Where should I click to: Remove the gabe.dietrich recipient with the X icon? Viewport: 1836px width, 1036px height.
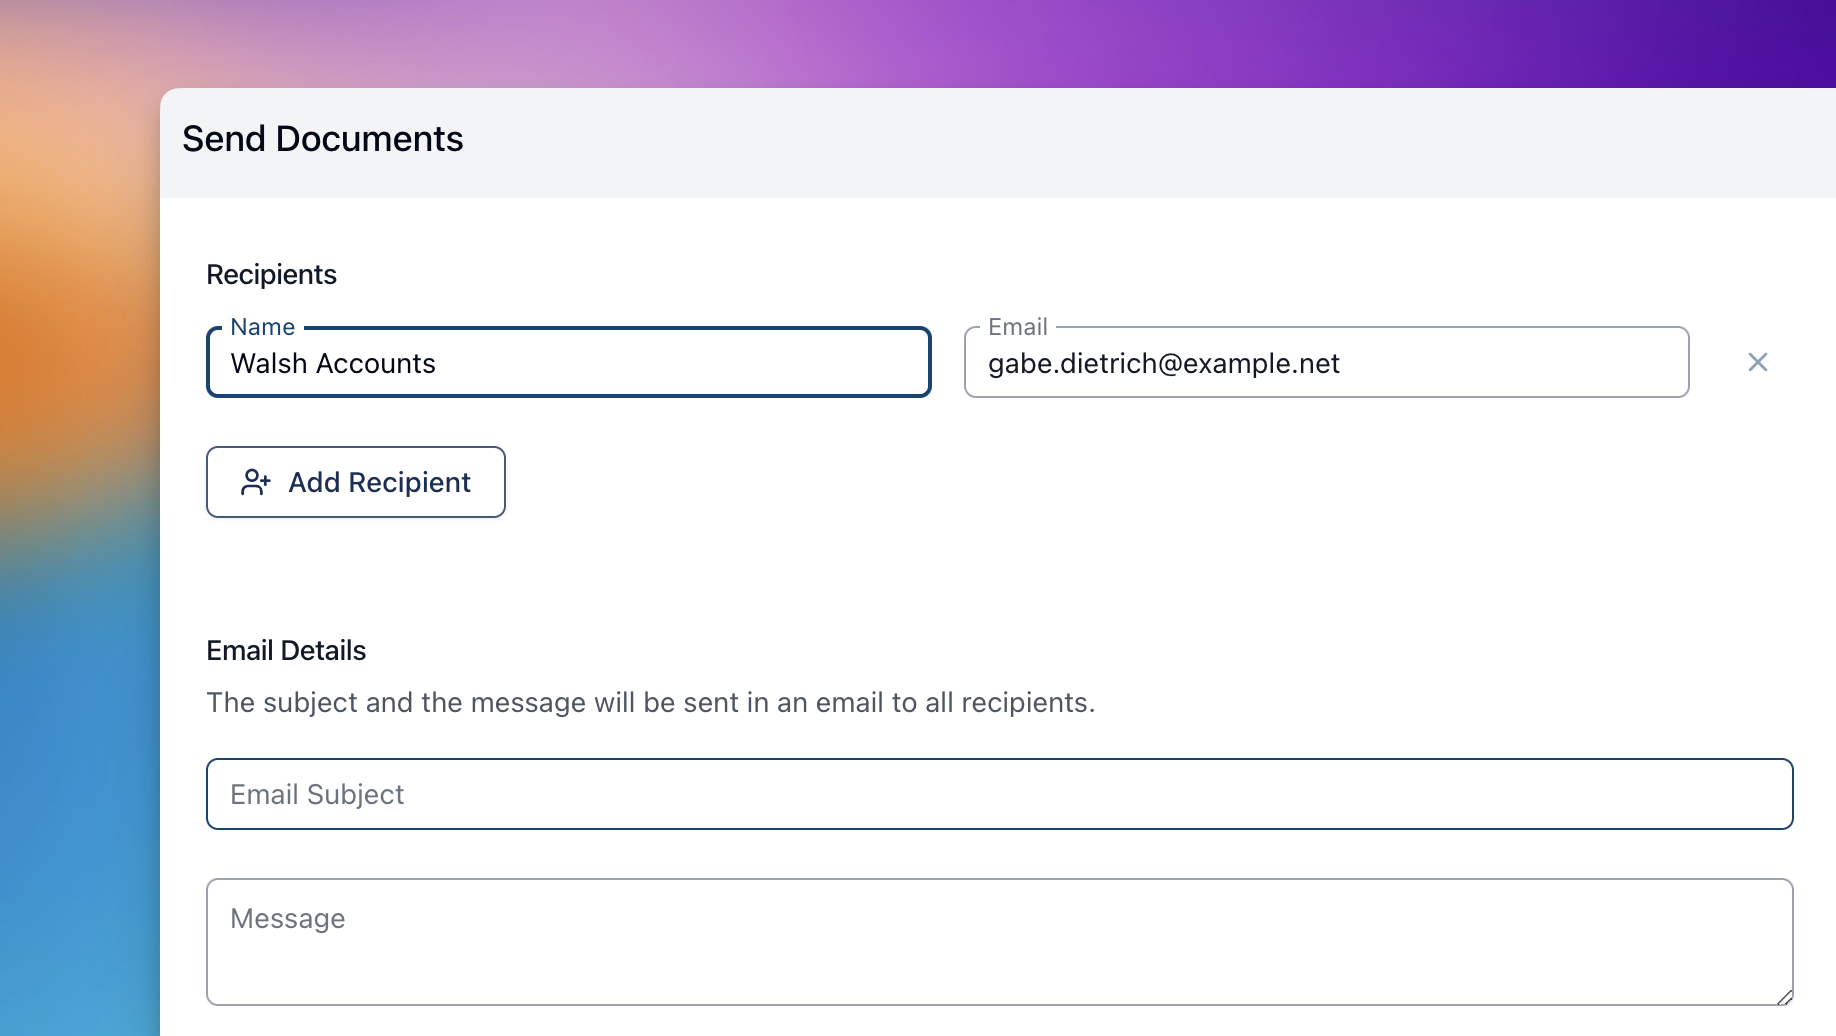coord(1757,362)
